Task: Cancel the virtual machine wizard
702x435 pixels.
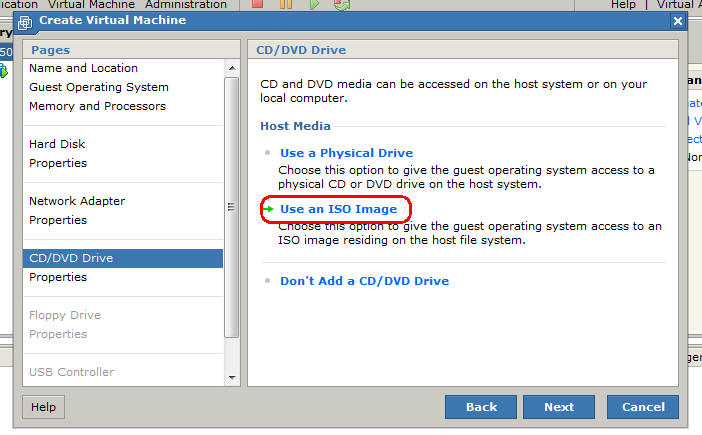Action: tap(643, 407)
